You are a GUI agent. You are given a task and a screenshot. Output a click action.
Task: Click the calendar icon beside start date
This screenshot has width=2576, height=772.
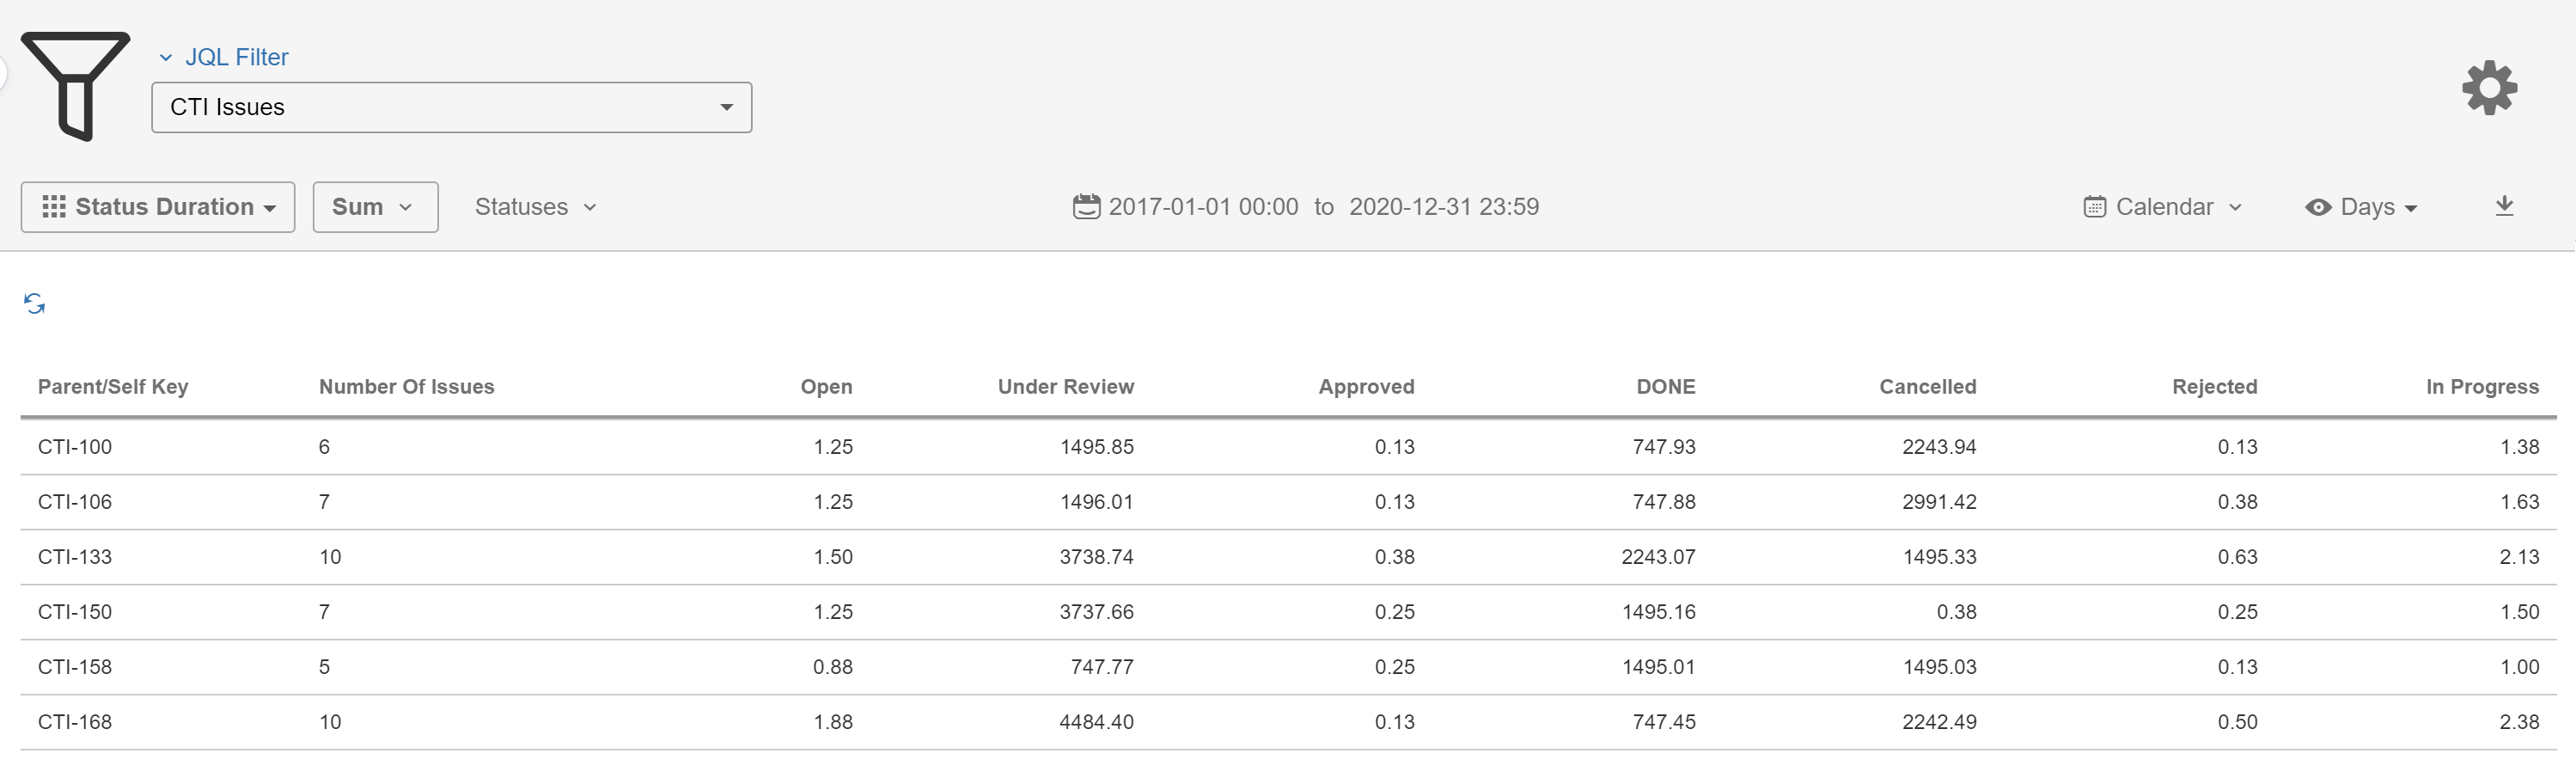(1086, 207)
